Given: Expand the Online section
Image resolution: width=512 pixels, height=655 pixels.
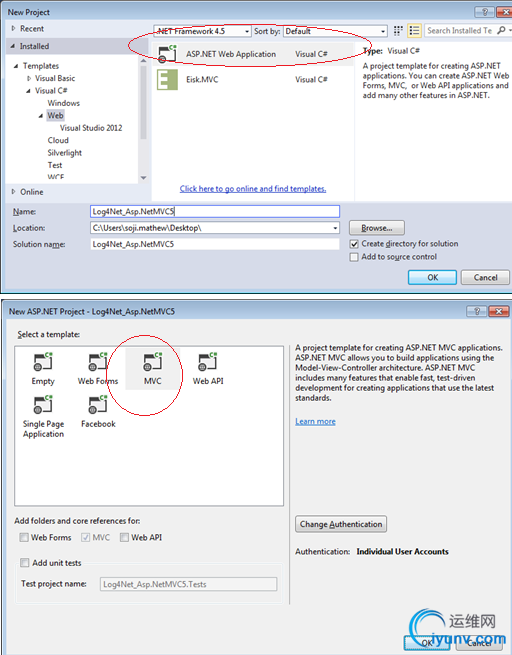Looking at the screenshot, I should (13, 192).
